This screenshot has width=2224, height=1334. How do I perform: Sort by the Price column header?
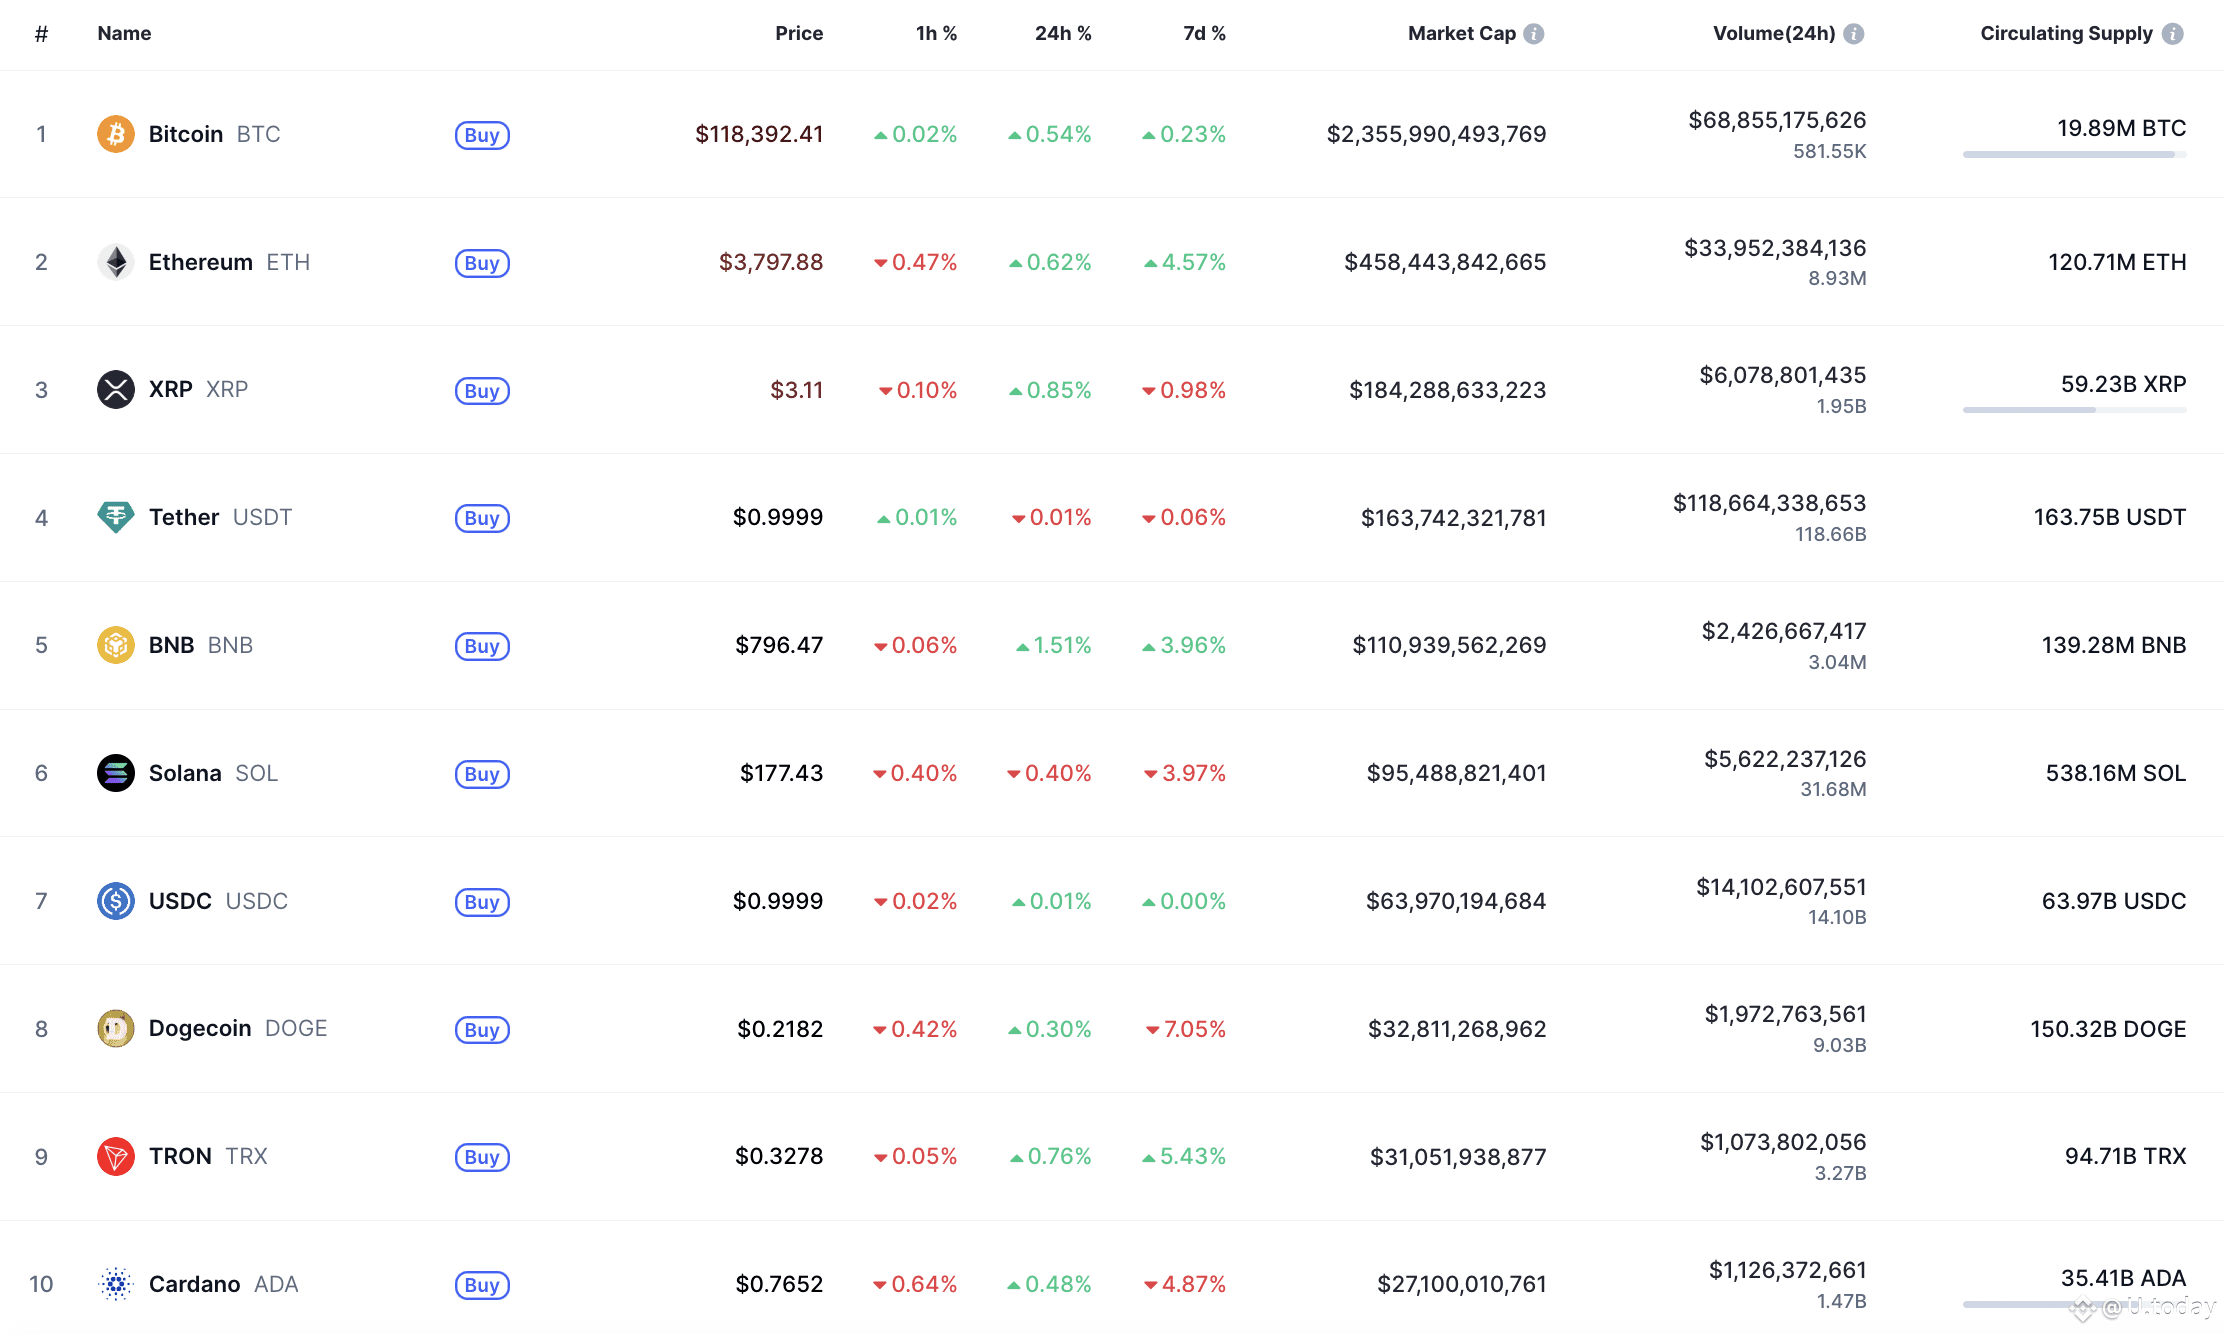[799, 33]
